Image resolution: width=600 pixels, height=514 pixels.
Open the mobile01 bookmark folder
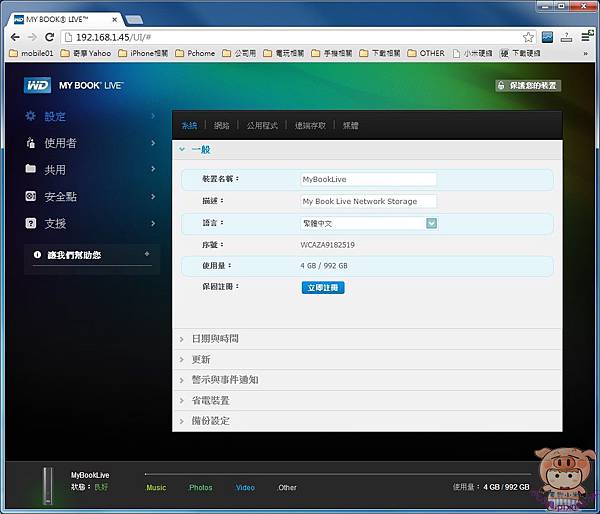[x=31, y=53]
